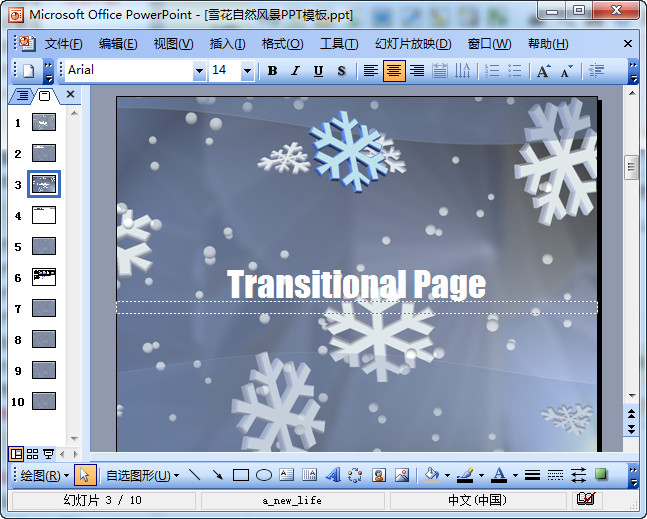This screenshot has height=519, width=647.
Task: Select slide 1 thumbnail
Action: pos(44,122)
